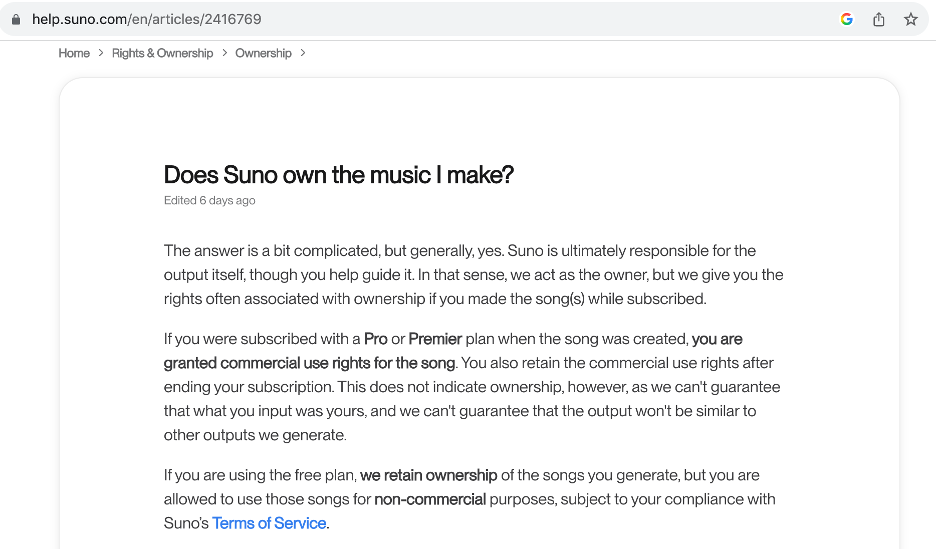Image resolution: width=936 pixels, height=550 pixels.
Task: Click the "Edited 6 days ago" timestamp
Action: [x=209, y=201]
